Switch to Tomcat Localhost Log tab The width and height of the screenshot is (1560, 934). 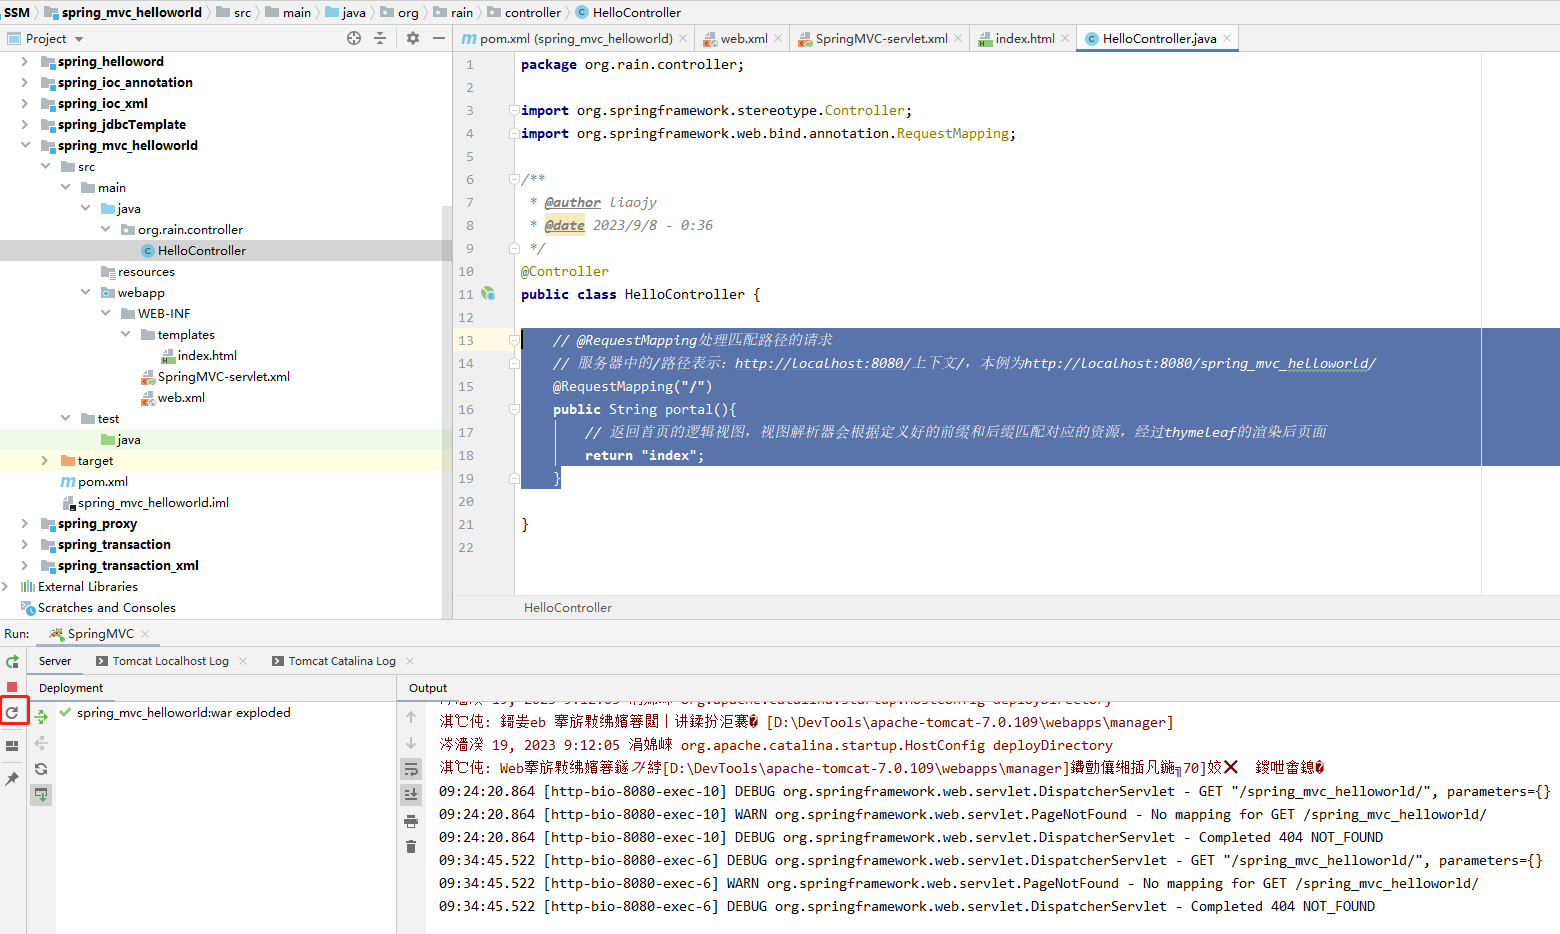pos(171,661)
